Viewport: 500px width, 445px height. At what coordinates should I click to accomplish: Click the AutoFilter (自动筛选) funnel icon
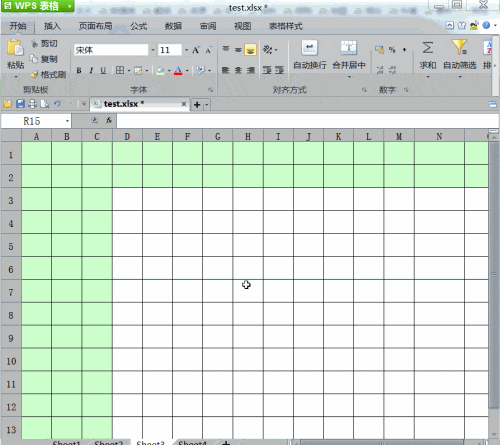click(459, 47)
